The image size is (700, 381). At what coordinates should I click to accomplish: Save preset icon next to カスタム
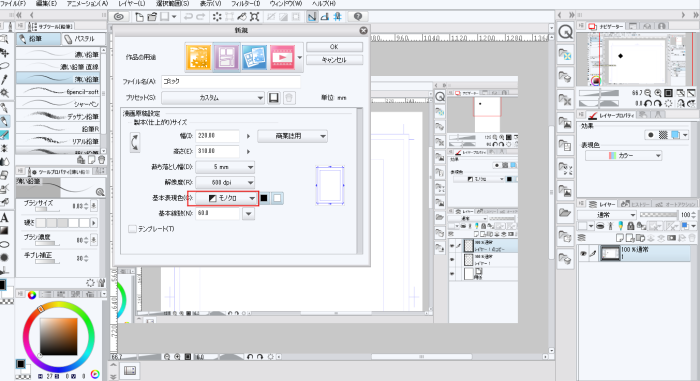point(274,98)
